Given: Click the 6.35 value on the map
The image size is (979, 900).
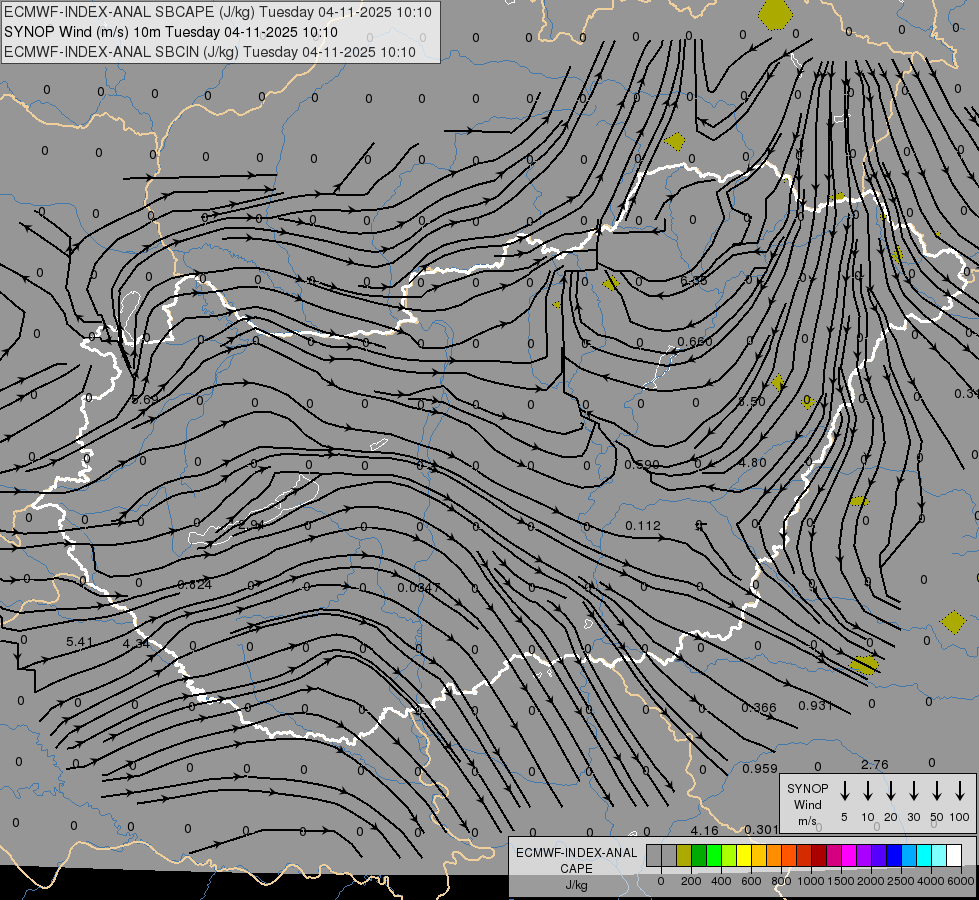Looking at the screenshot, I should point(694,281).
